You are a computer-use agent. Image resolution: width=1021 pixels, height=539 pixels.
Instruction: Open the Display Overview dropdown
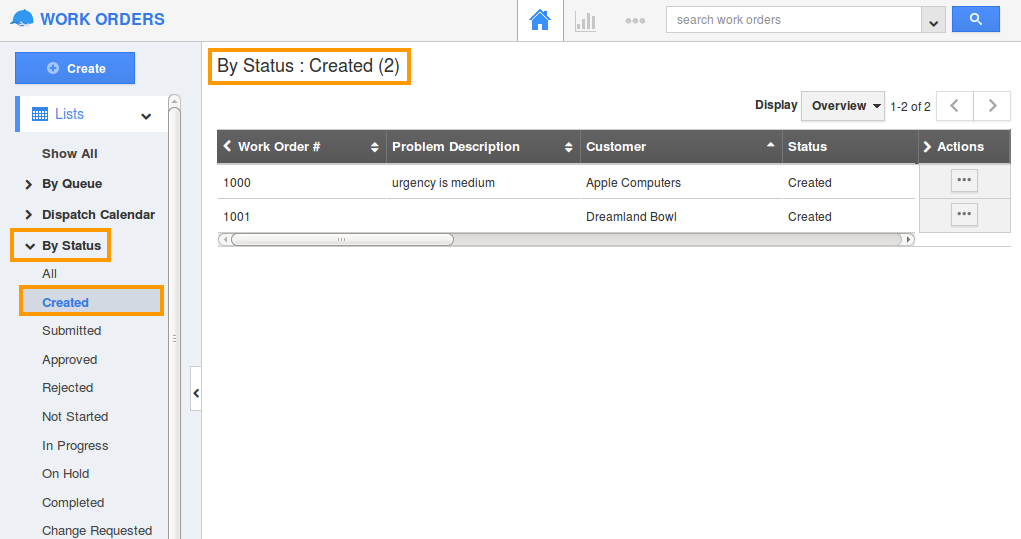(x=843, y=106)
